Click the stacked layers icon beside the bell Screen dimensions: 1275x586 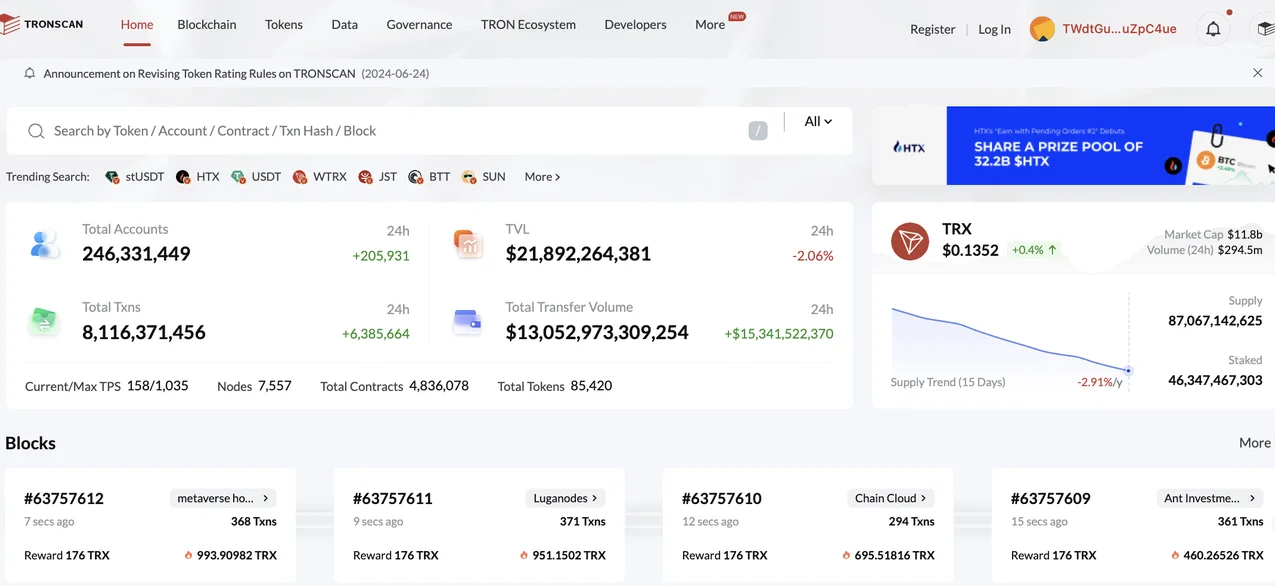click(x=1264, y=29)
